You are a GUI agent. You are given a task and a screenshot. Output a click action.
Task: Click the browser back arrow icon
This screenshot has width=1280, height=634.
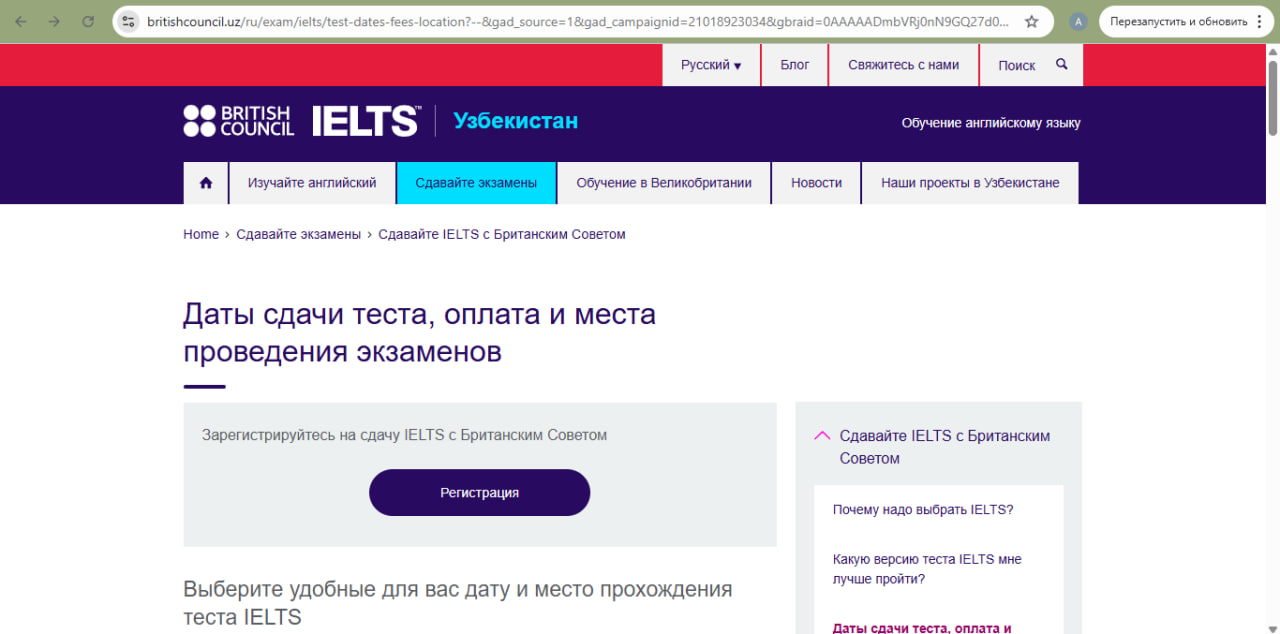(x=21, y=21)
